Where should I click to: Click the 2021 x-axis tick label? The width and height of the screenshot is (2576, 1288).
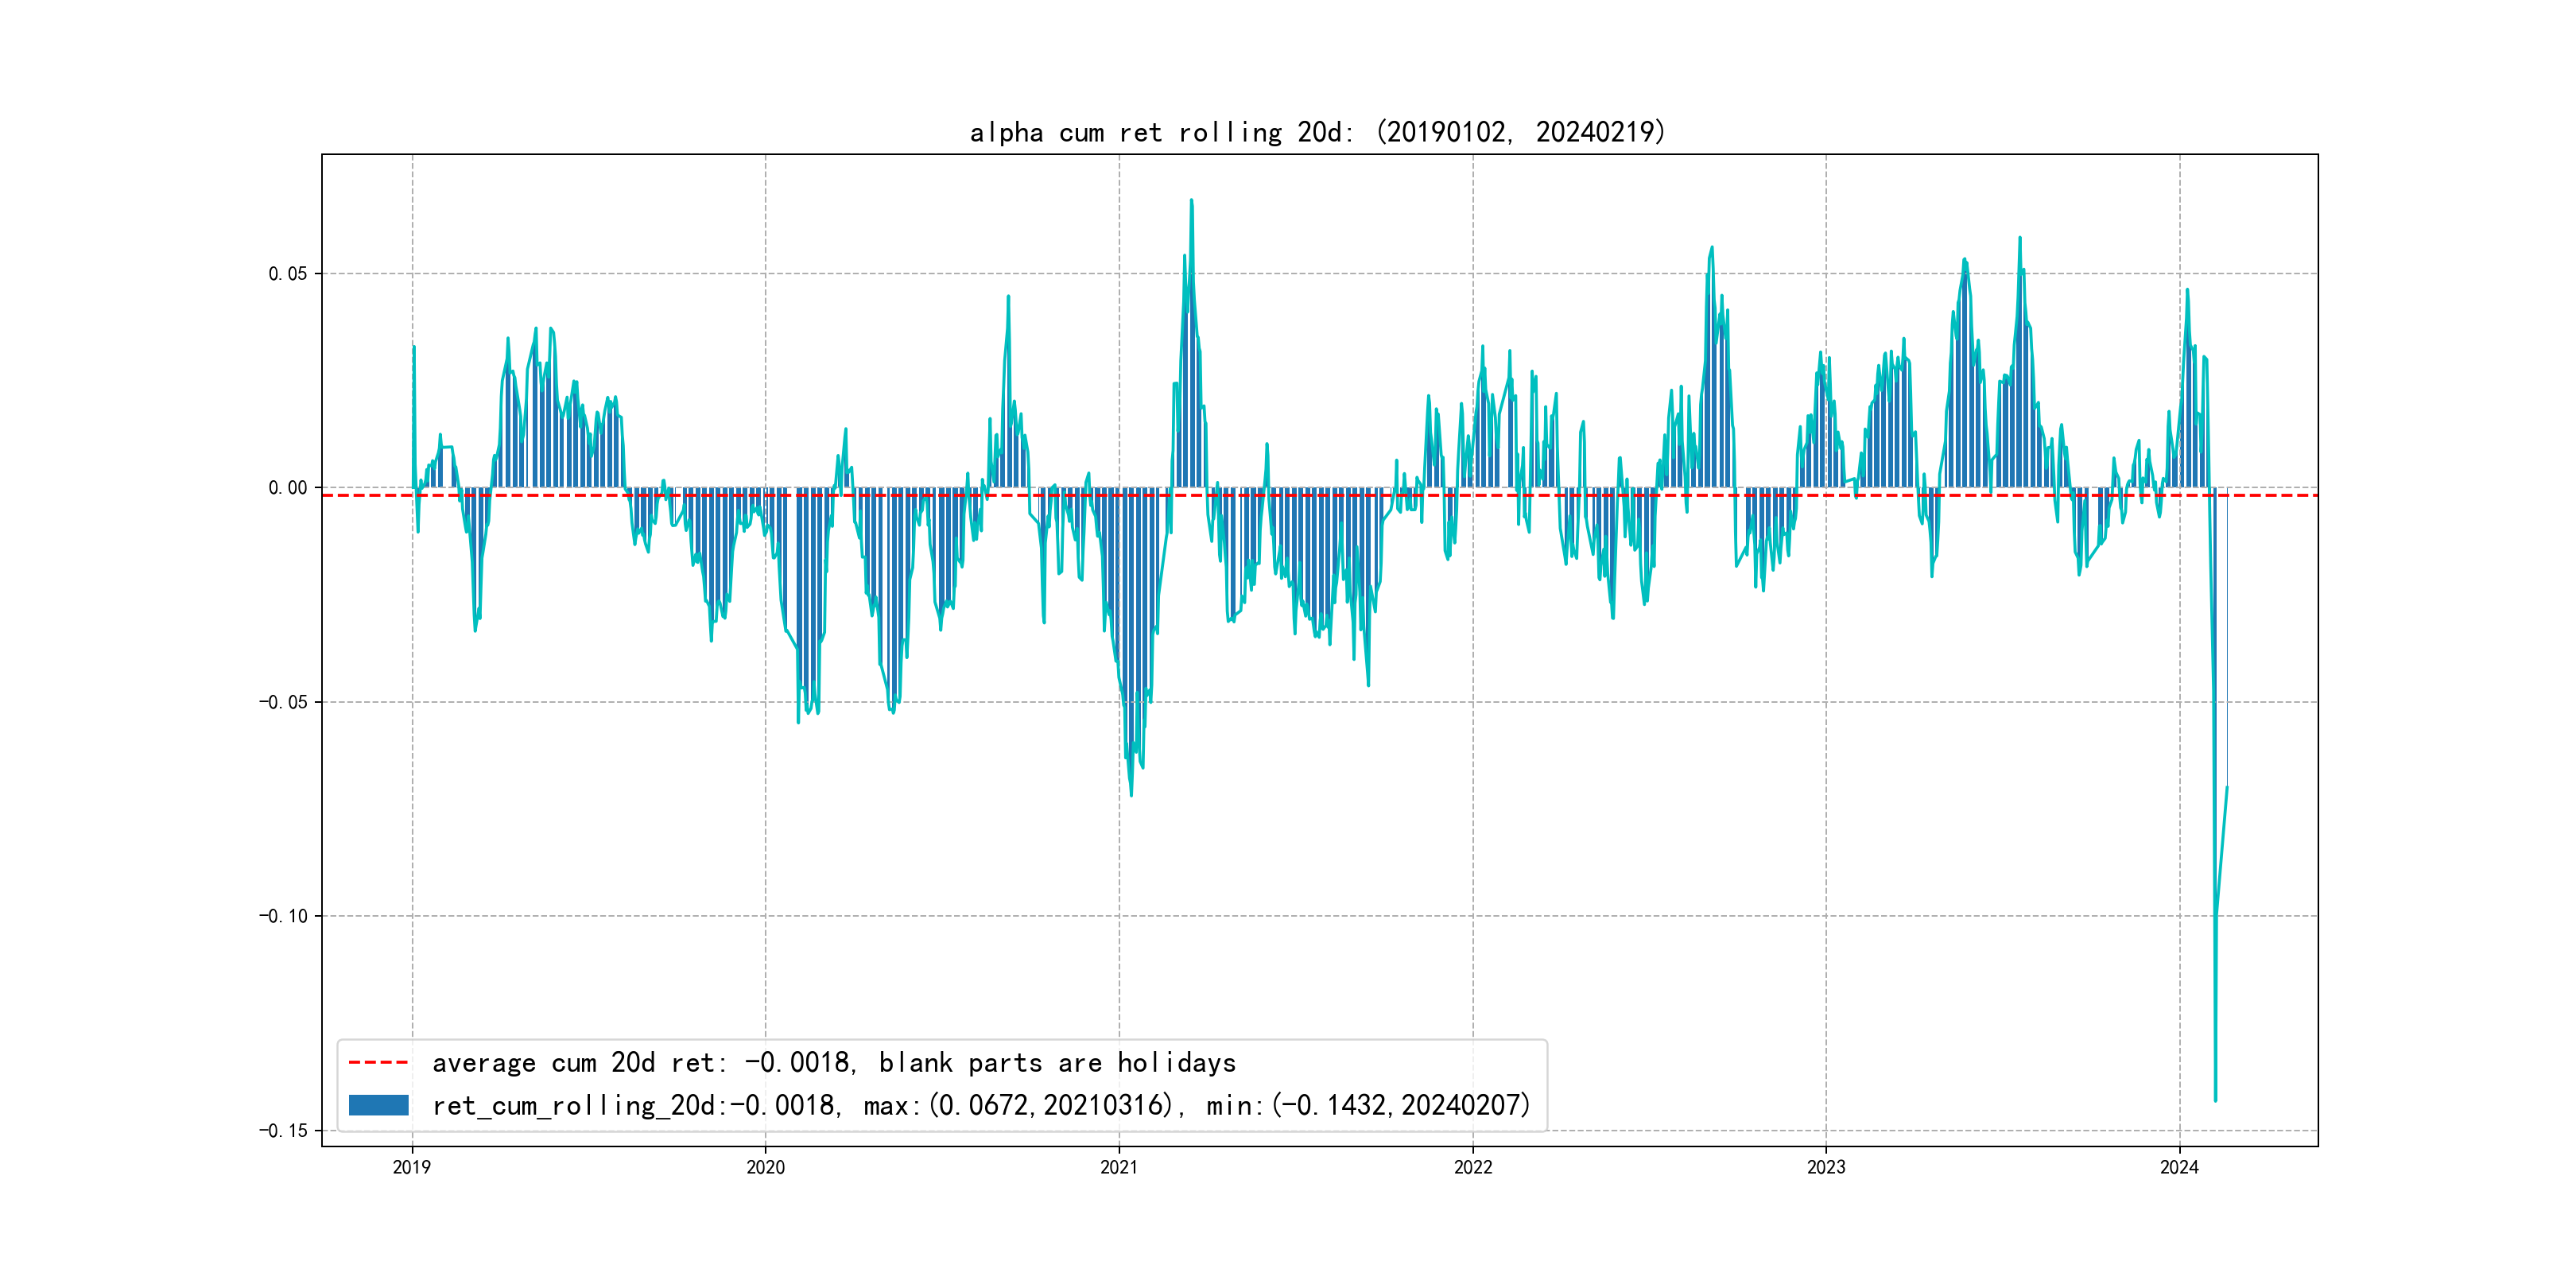coord(1119,1167)
